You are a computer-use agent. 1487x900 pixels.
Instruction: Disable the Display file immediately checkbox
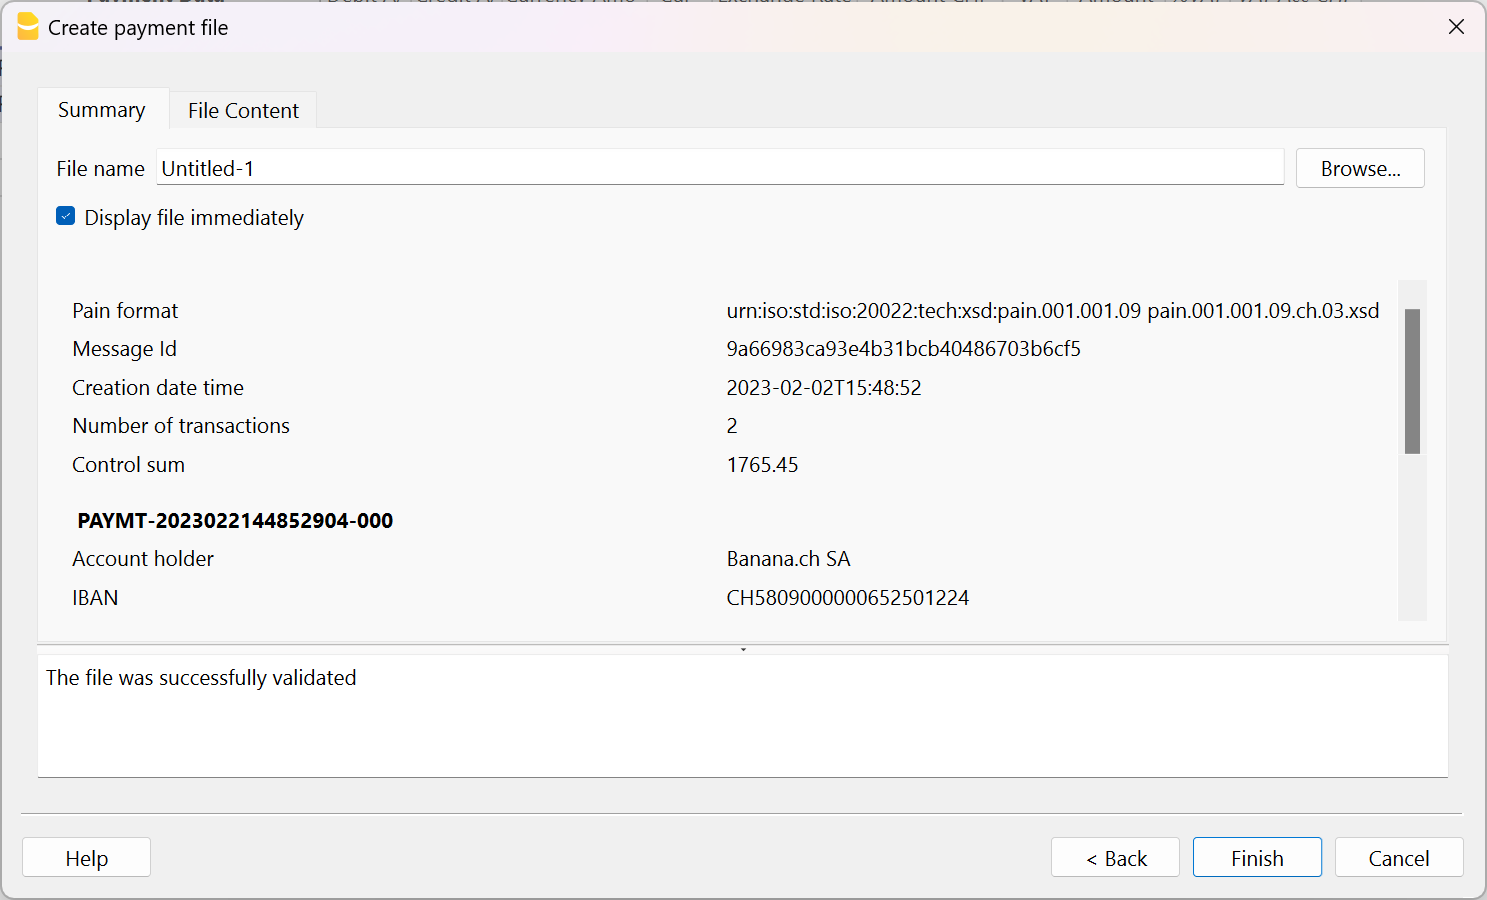pos(65,216)
